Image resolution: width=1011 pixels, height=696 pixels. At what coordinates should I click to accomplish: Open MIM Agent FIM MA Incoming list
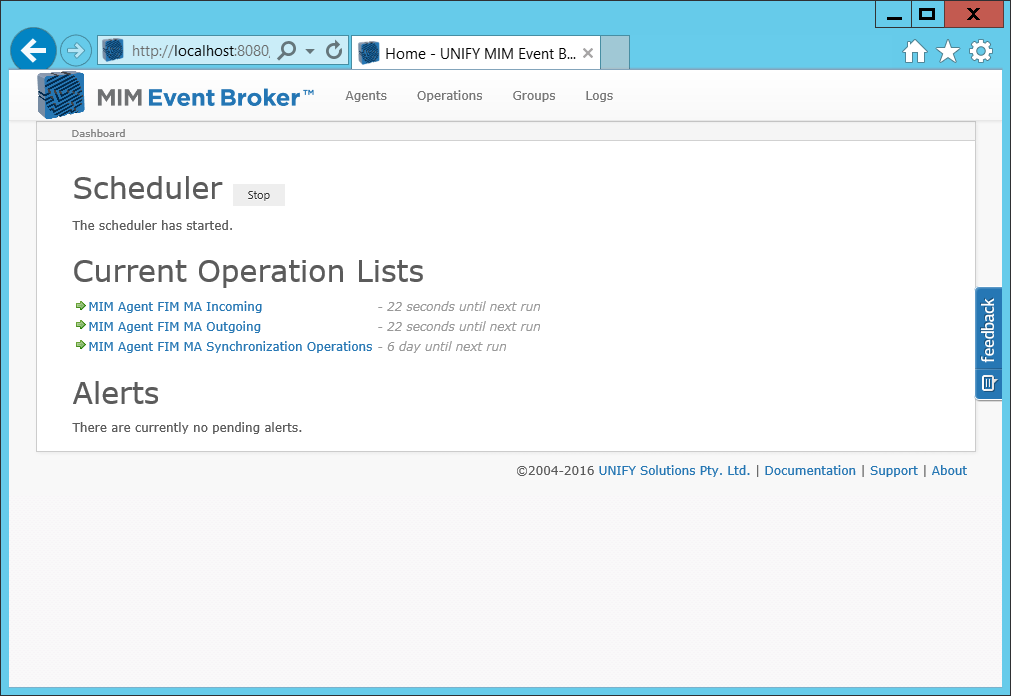[x=175, y=306]
